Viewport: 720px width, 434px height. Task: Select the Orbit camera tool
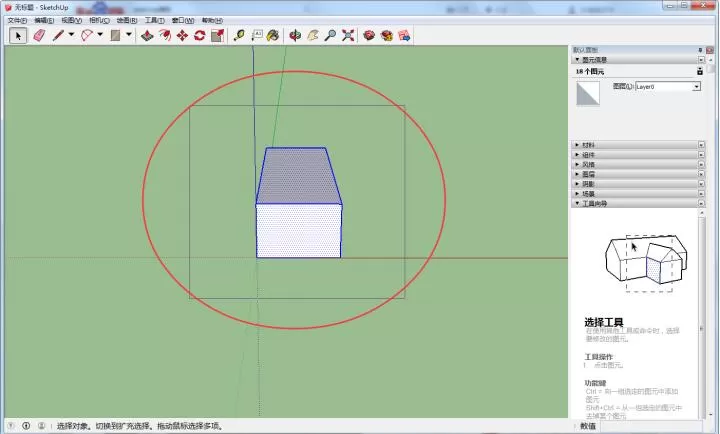point(295,35)
